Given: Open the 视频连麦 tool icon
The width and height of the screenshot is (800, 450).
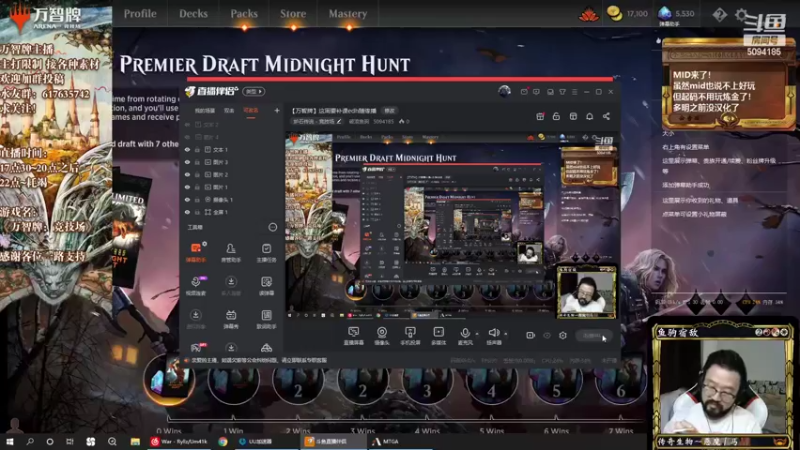Looking at the screenshot, I should (x=195, y=286).
